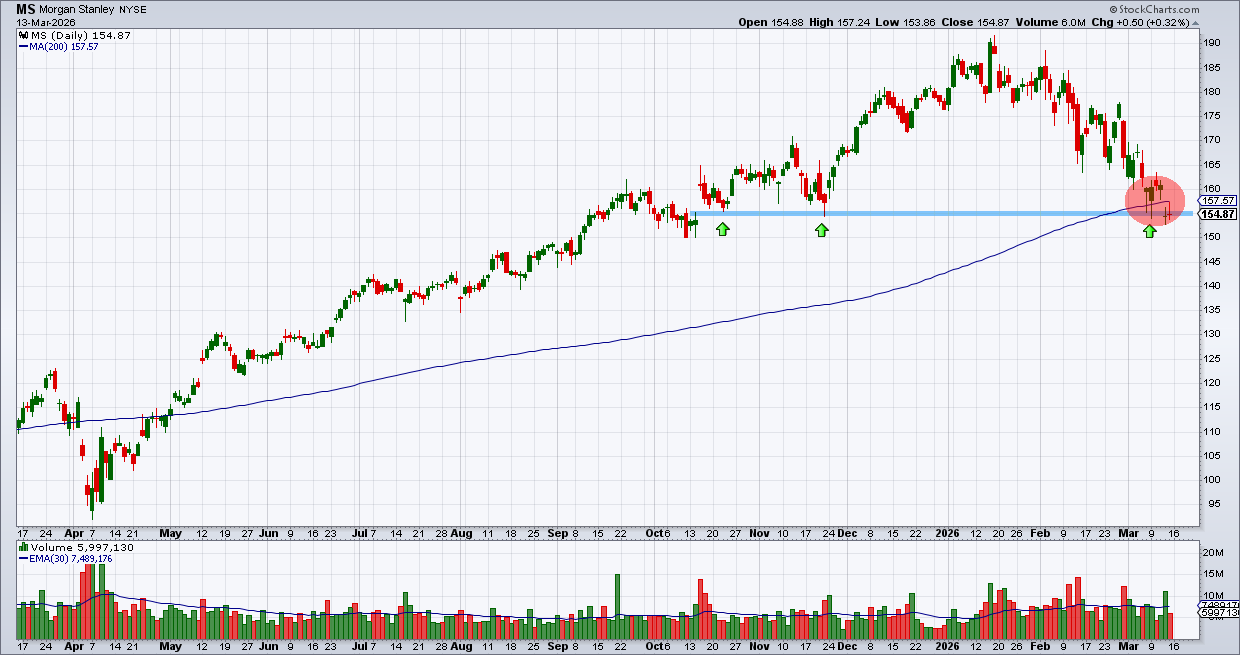1240x655 pixels.
Task: Click the 165 price axis label
Action: pos(1211,165)
